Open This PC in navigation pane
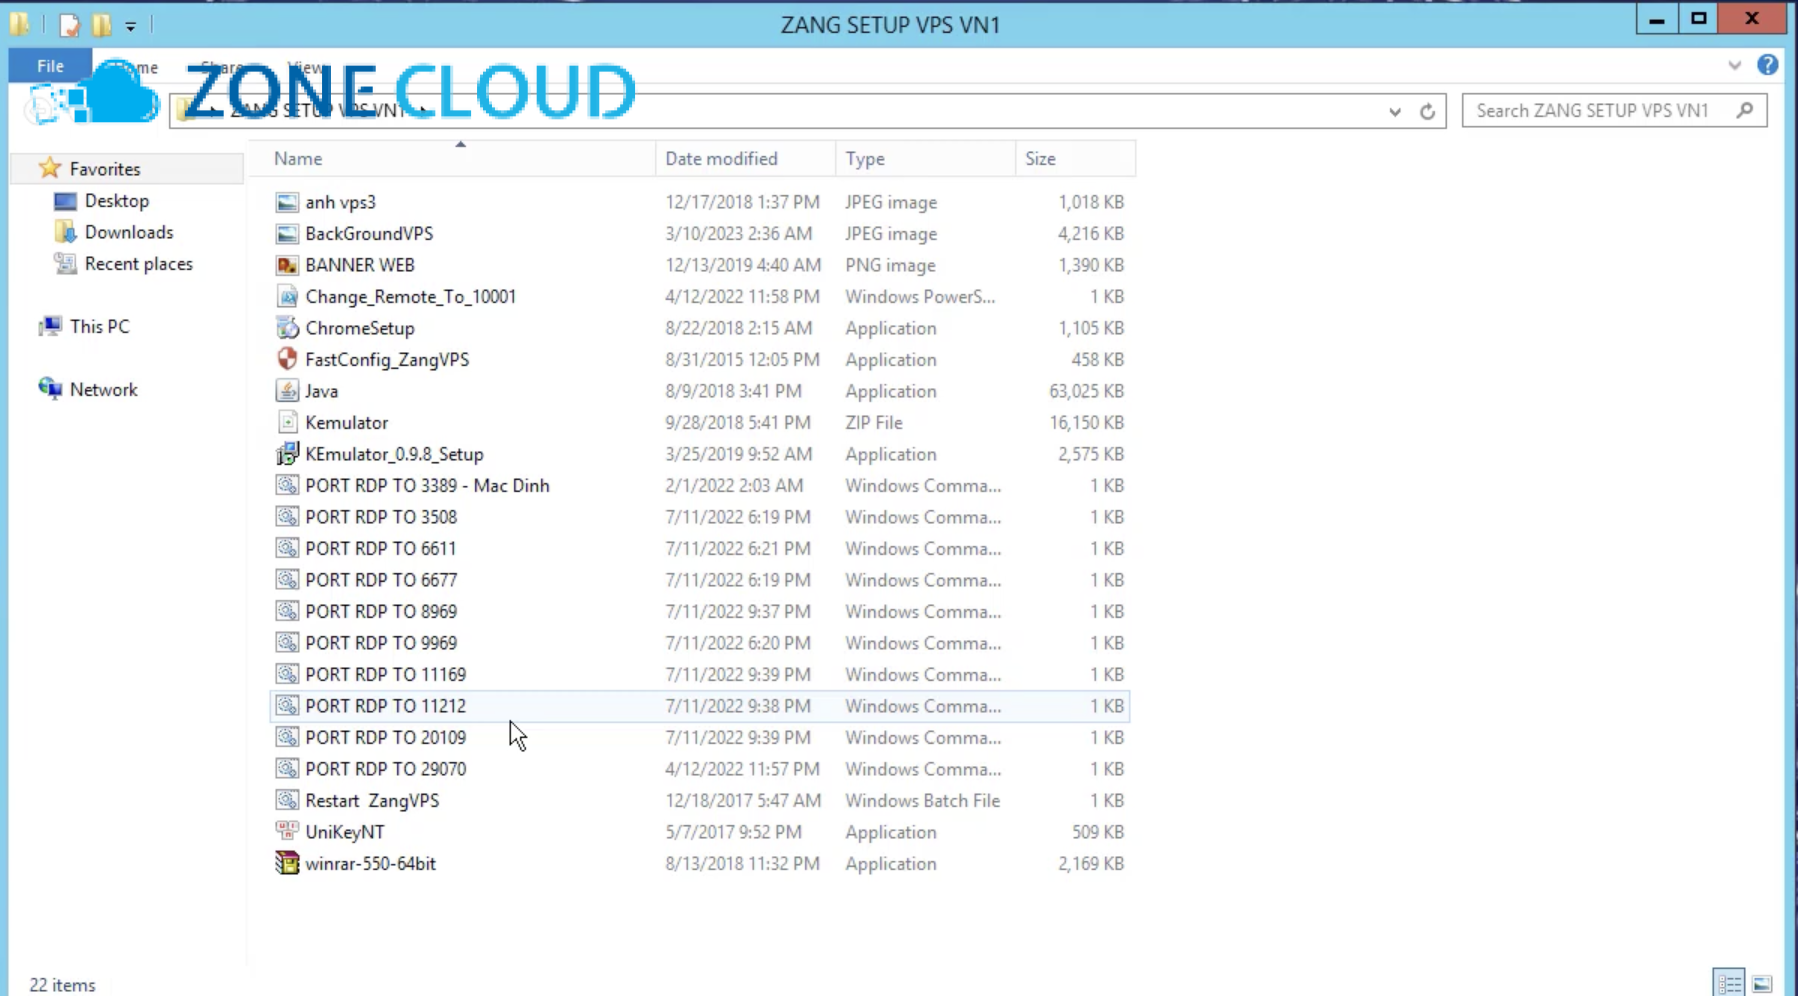The height and width of the screenshot is (996, 1798). (x=99, y=327)
